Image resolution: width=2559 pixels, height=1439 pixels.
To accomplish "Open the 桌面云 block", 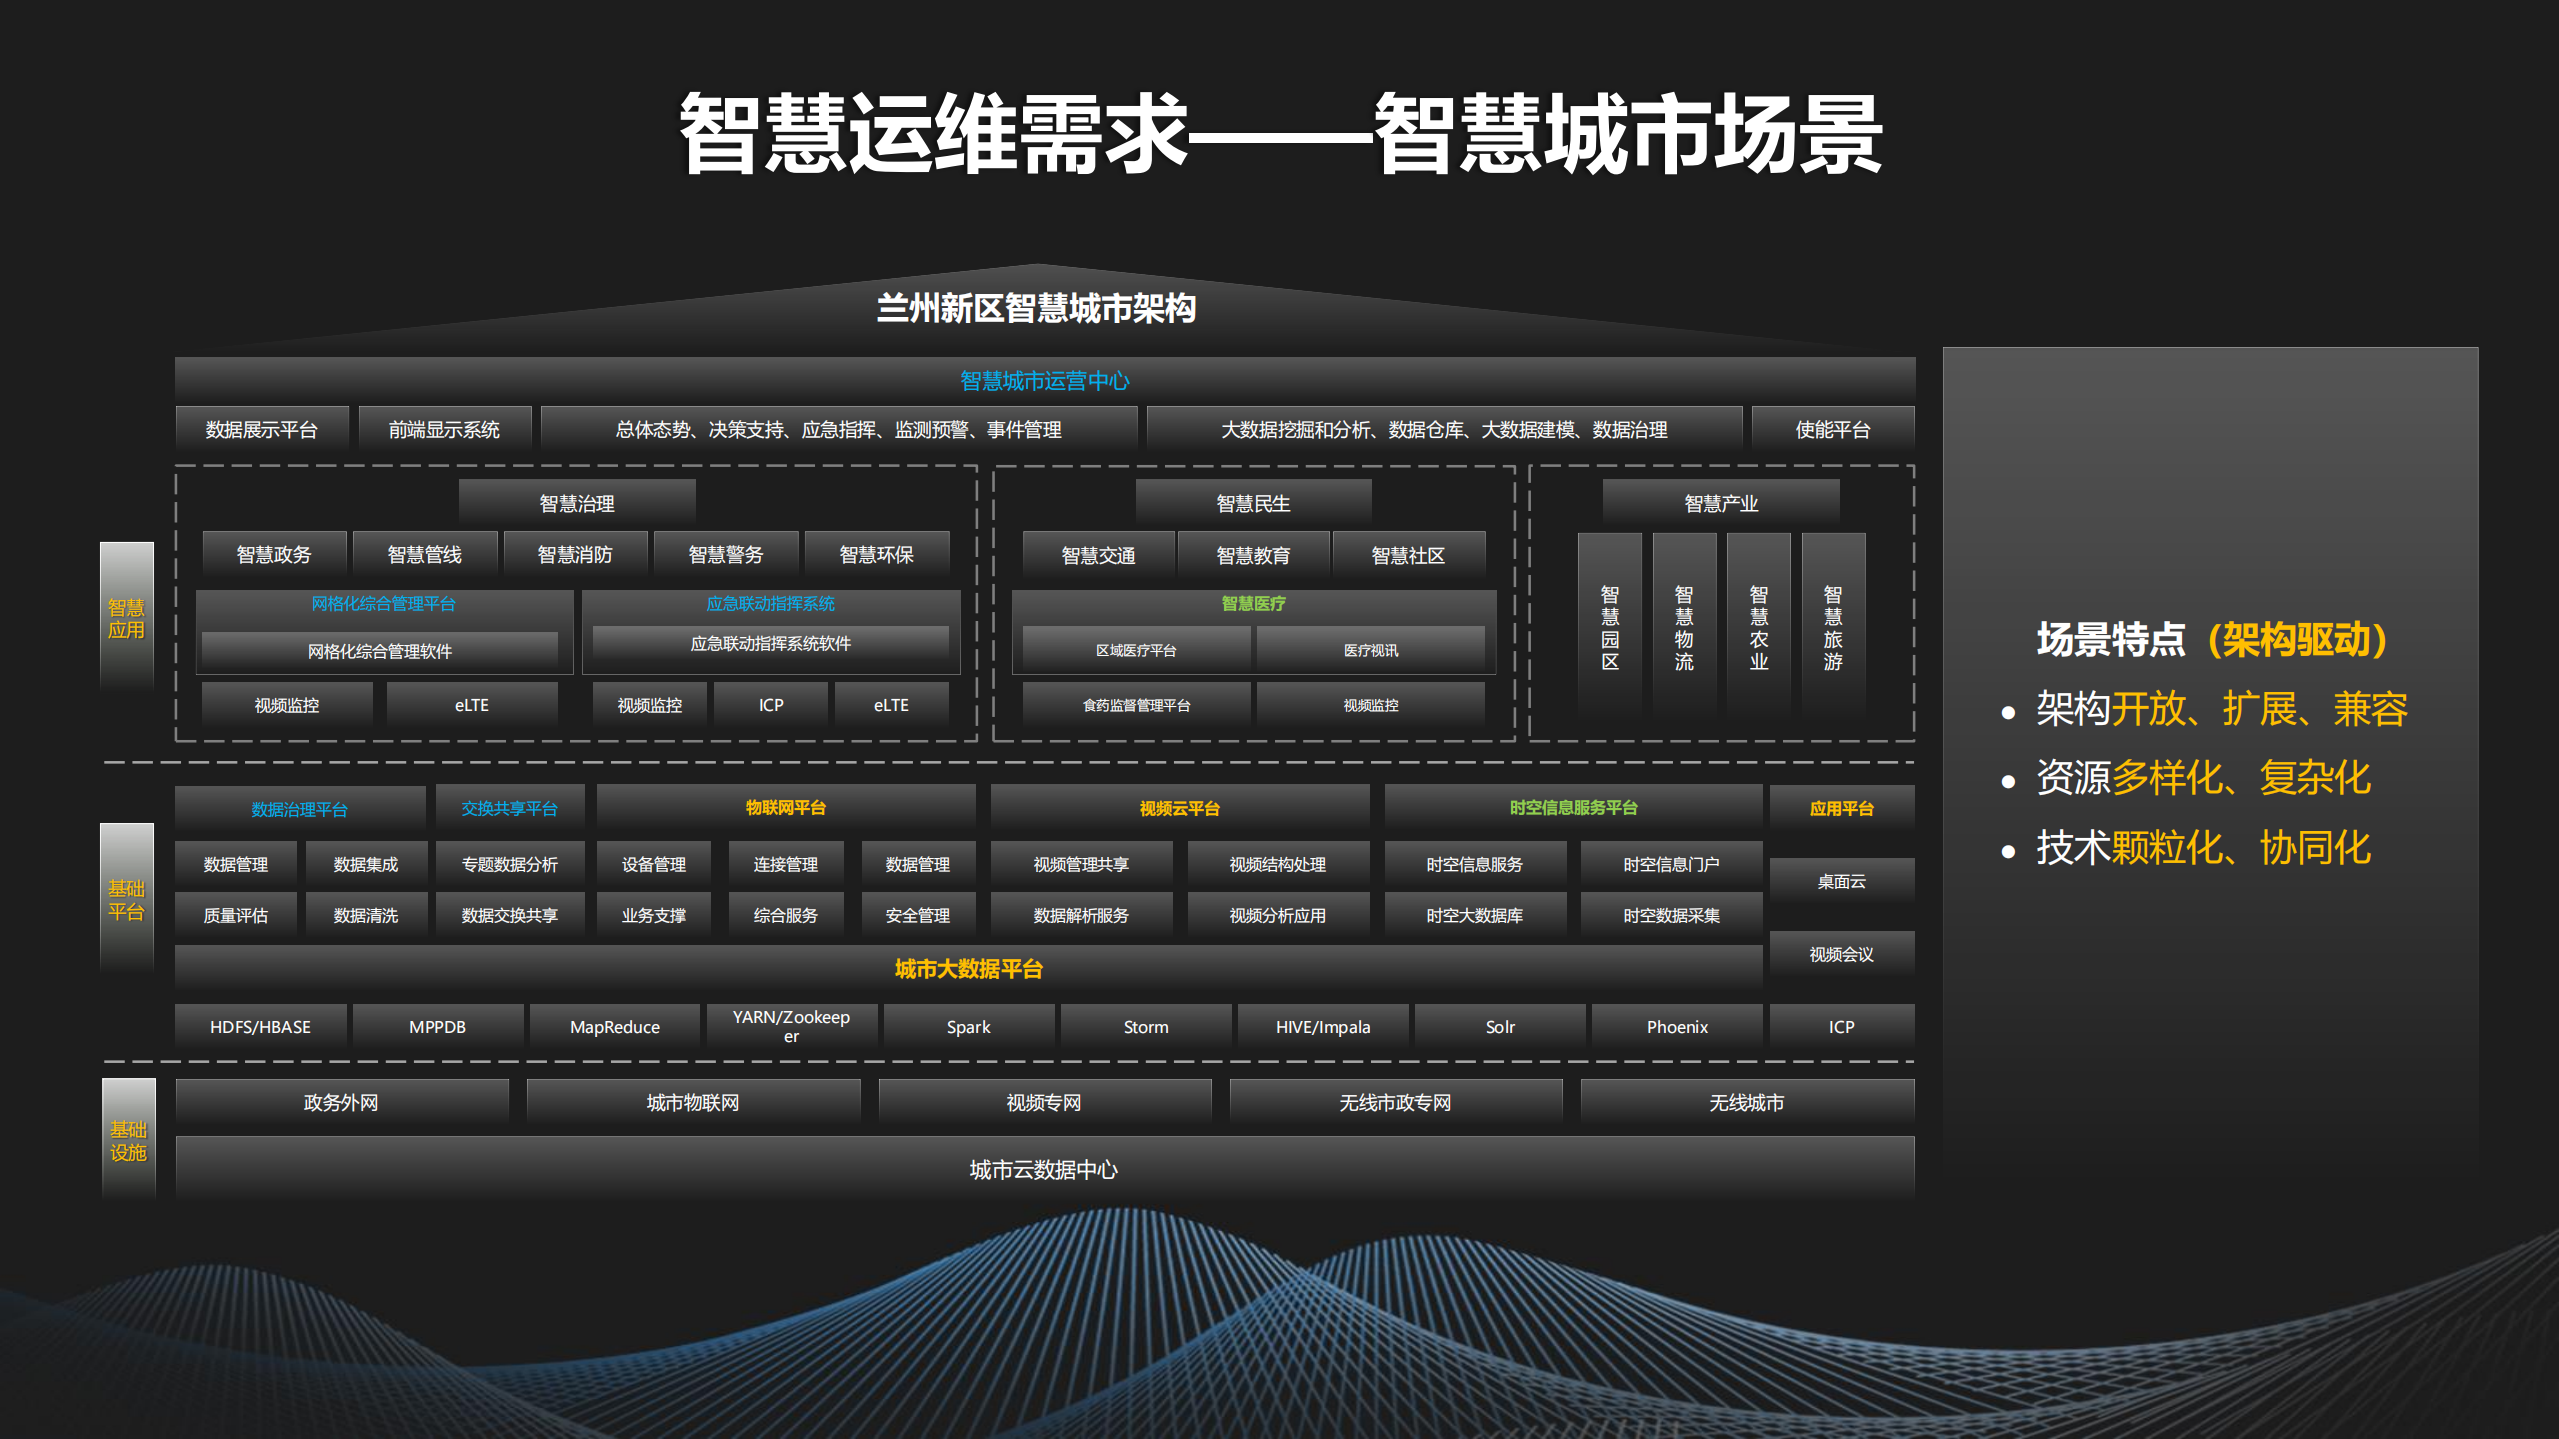I will tap(1841, 881).
